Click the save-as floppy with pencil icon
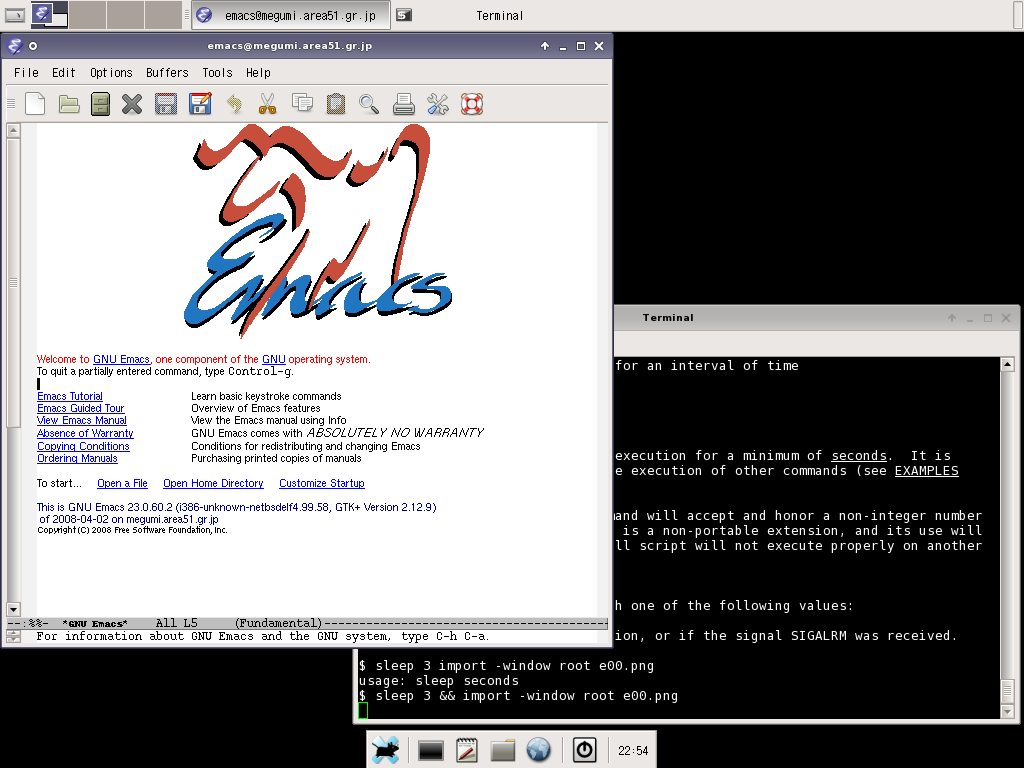This screenshot has height=768, width=1024. pyautogui.click(x=200, y=104)
